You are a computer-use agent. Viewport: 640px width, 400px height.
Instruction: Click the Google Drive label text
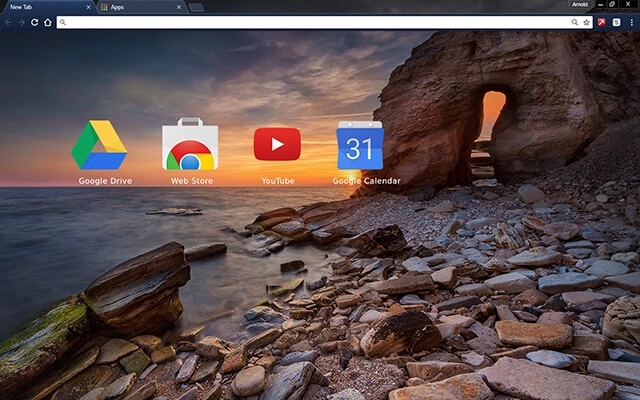click(105, 181)
